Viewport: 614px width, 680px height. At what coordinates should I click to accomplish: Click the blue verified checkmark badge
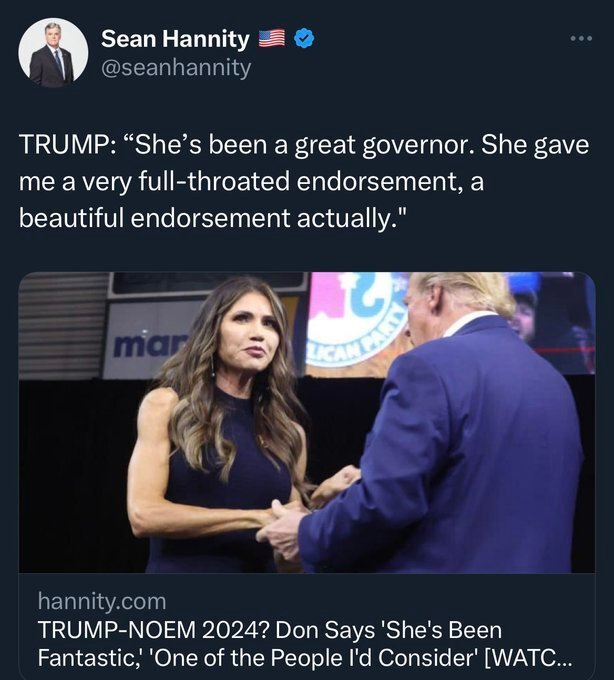pos(307,39)
